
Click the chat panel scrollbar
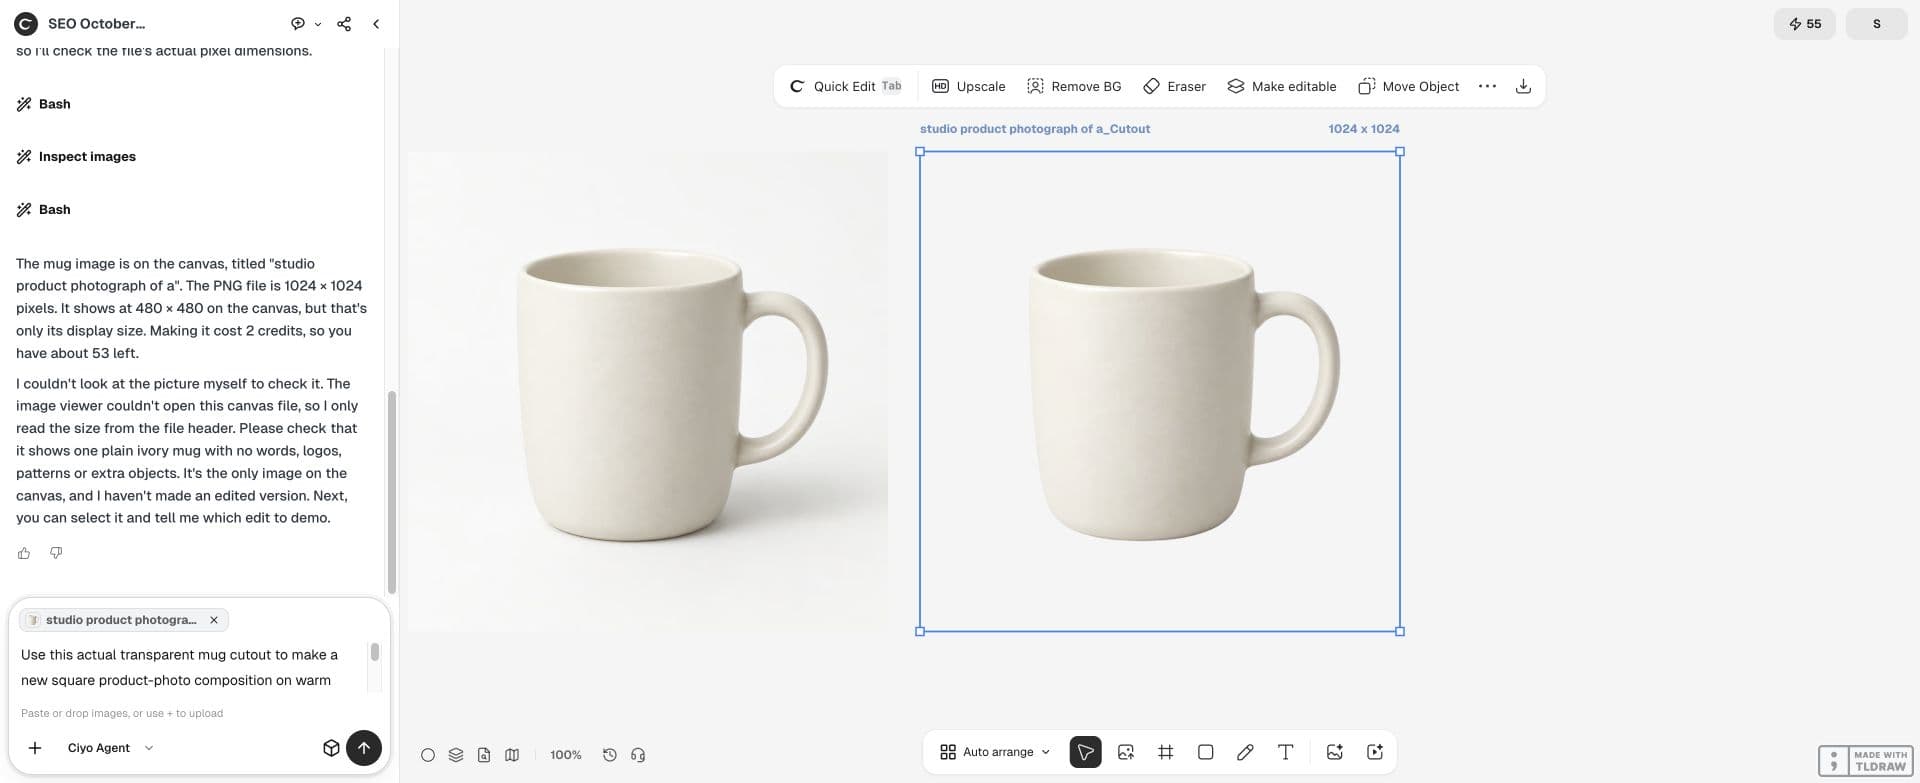tap(392, 492)
